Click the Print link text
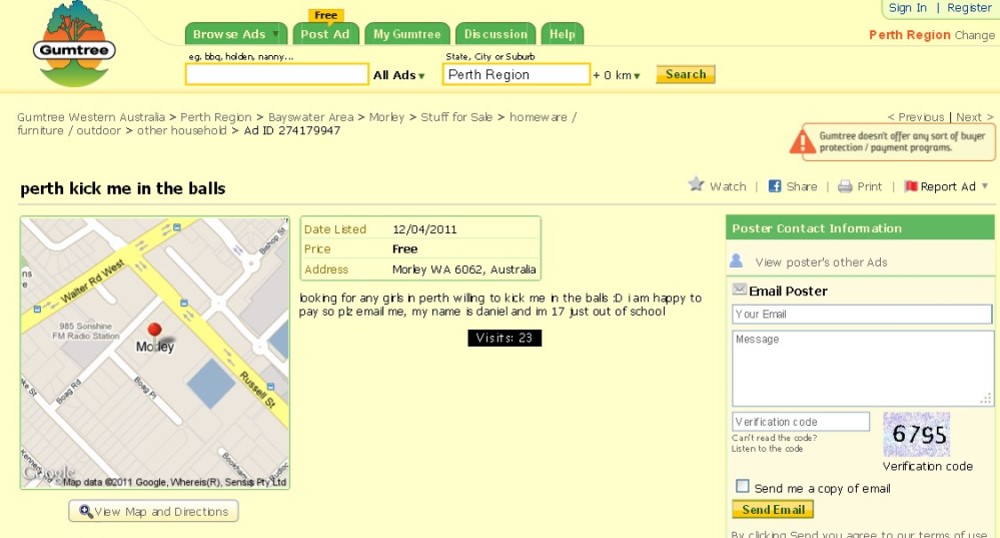1000x538 pixels. click(869, 187)
